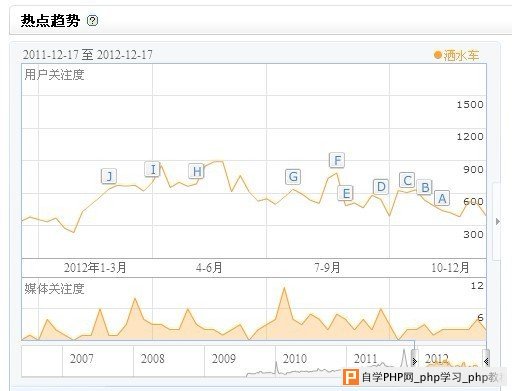The width and height of the screenshot is (512, 391).
Task: Select news marker I on the chart
Action: point(153,169)
